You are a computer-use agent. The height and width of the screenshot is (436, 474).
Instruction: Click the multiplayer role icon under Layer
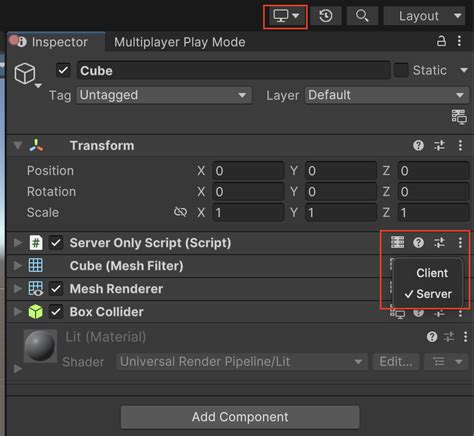(459, 117)
